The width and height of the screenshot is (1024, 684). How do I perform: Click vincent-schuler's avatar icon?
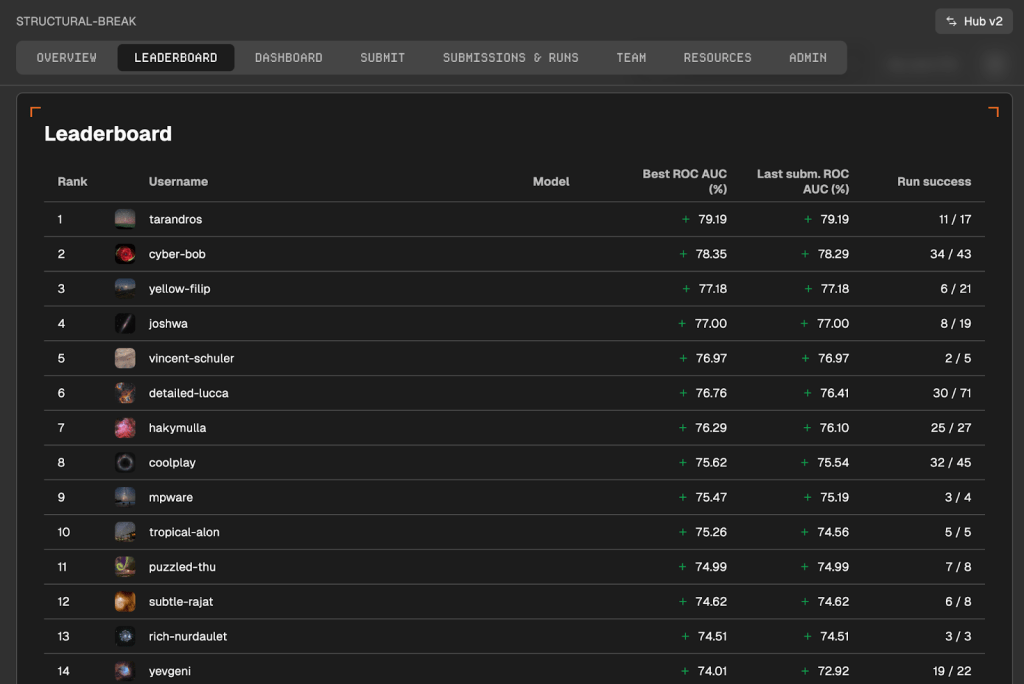125,358
